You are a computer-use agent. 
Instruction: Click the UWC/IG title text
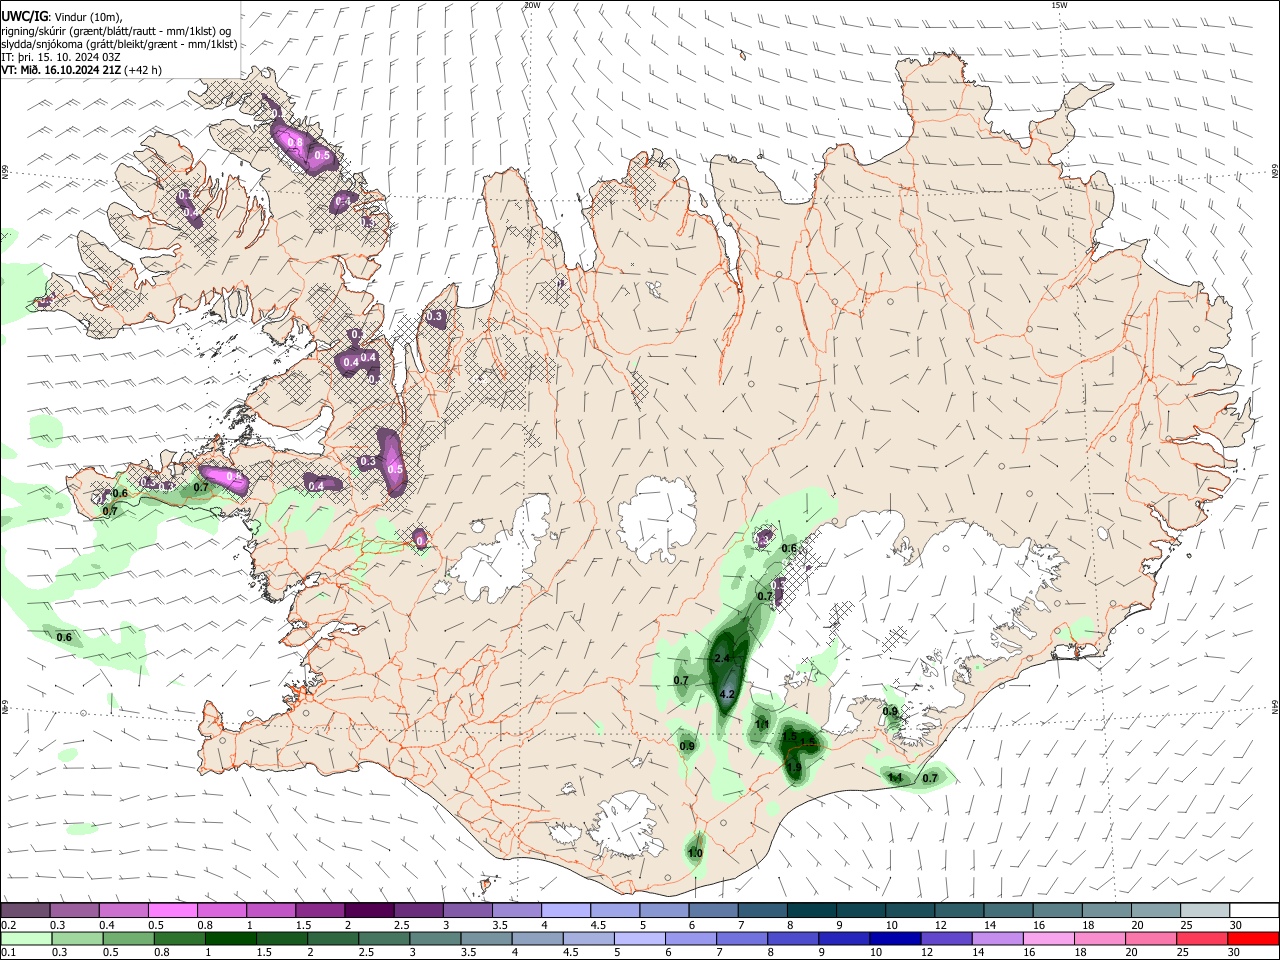pyautogui.click(x=25, y=16)
